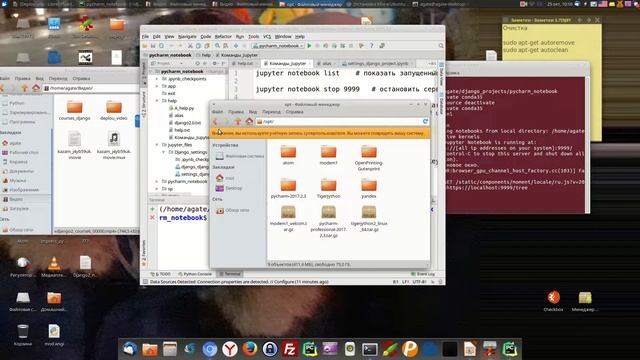Expand the sp folder in project tree

tap(156, 189)
